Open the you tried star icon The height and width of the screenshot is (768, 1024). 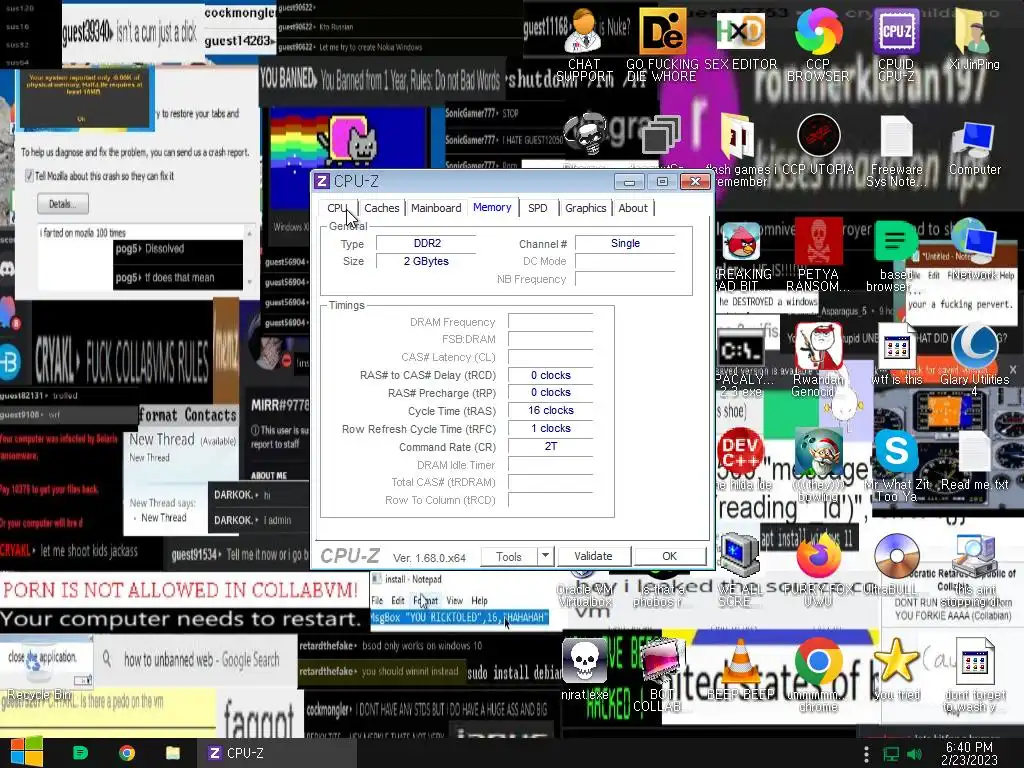pyautogui.click(x=896, y=661)
